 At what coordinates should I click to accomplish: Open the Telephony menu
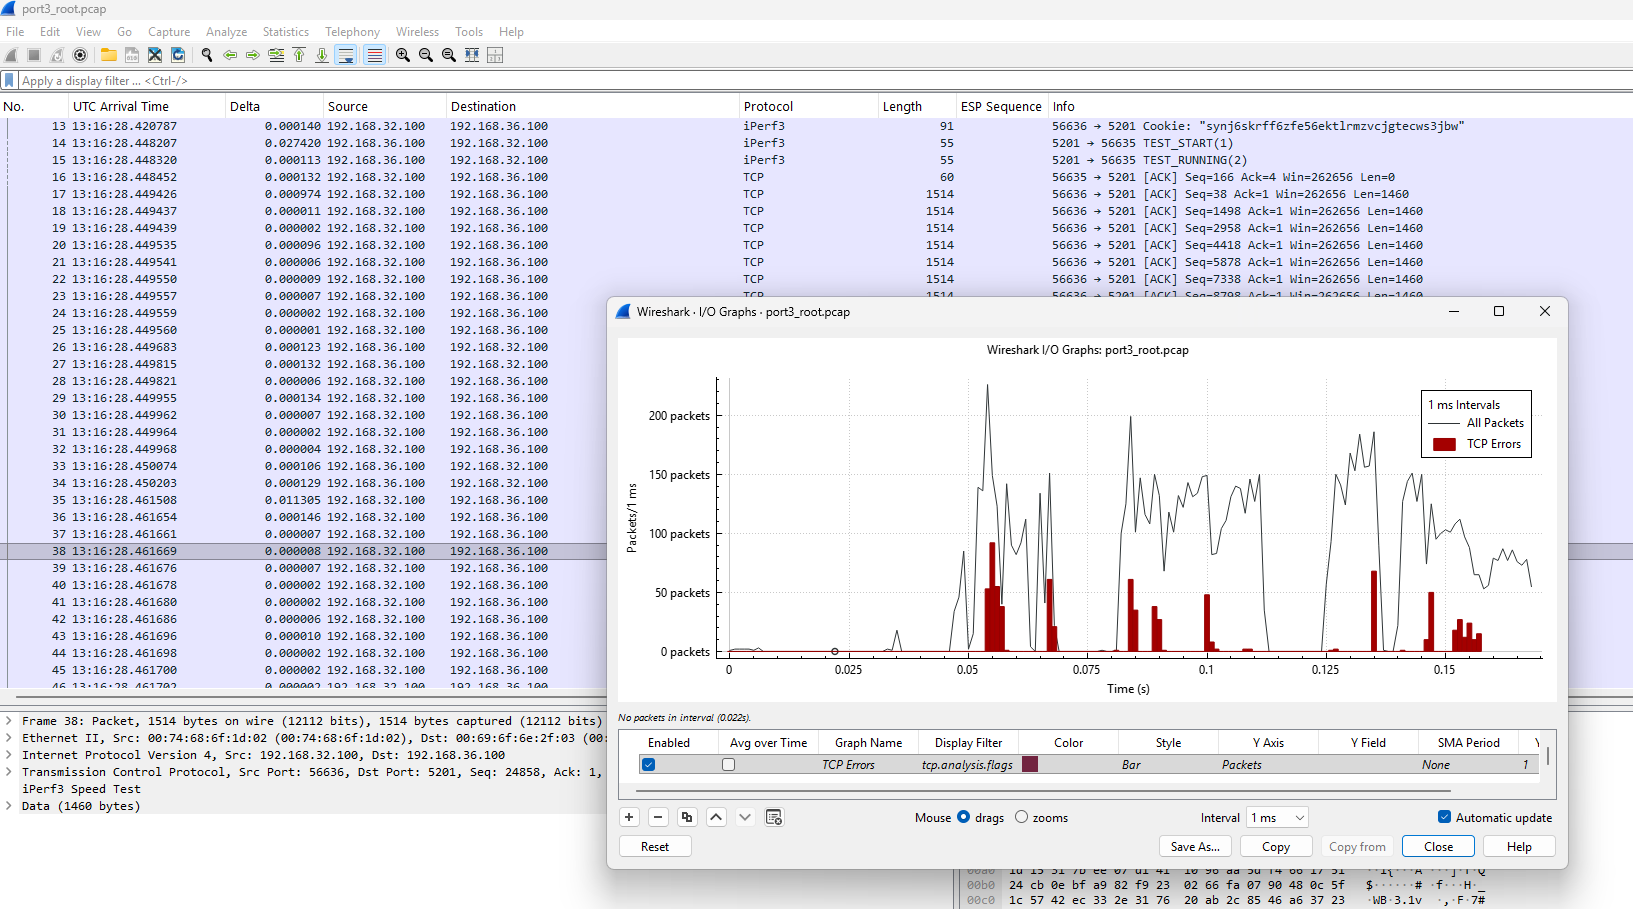point(353,32)
